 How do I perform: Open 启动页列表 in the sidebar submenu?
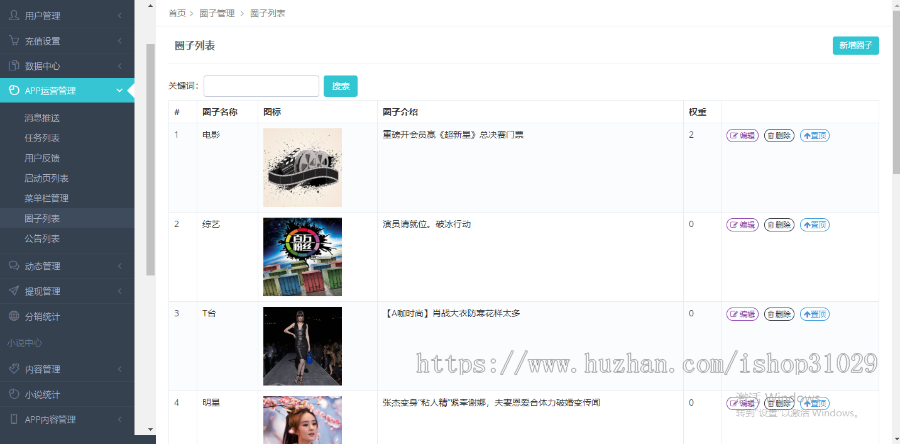click(x=46, y=178)
